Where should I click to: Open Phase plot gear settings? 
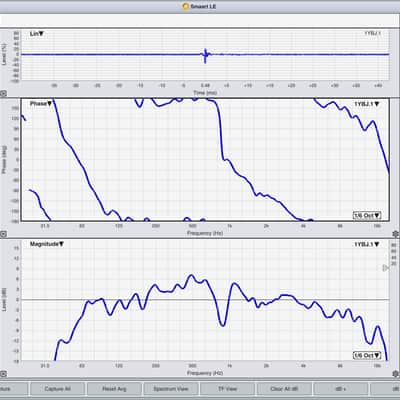tap(396, 234)
